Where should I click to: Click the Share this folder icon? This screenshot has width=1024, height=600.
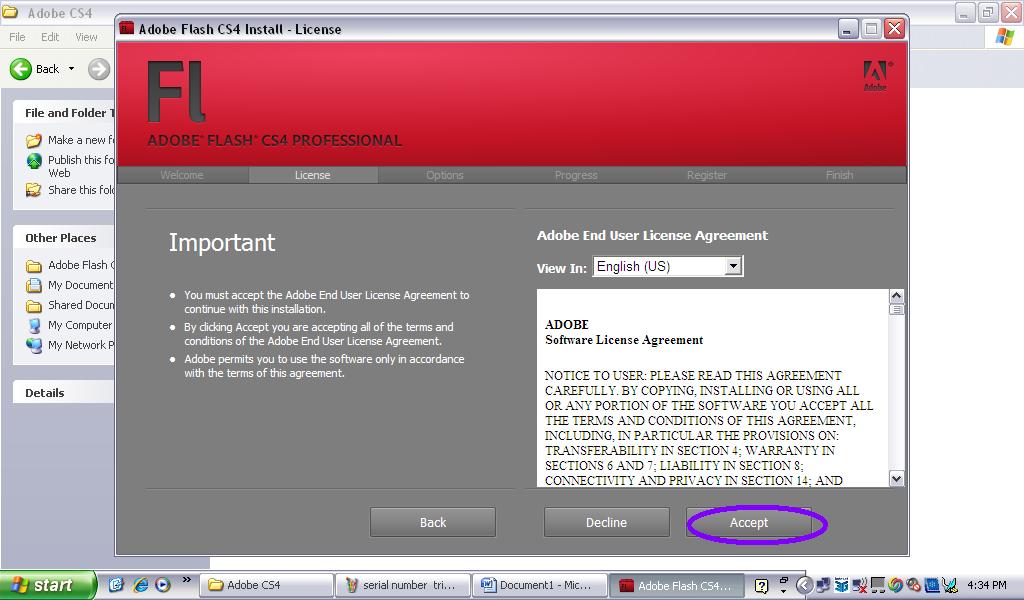click(x=34, y=190)
